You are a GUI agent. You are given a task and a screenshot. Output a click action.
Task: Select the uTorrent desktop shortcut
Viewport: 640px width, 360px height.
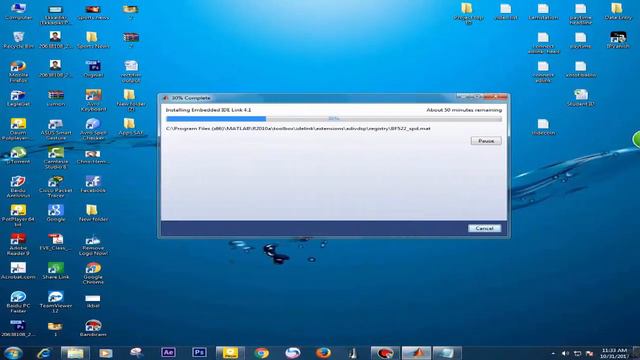18,155
